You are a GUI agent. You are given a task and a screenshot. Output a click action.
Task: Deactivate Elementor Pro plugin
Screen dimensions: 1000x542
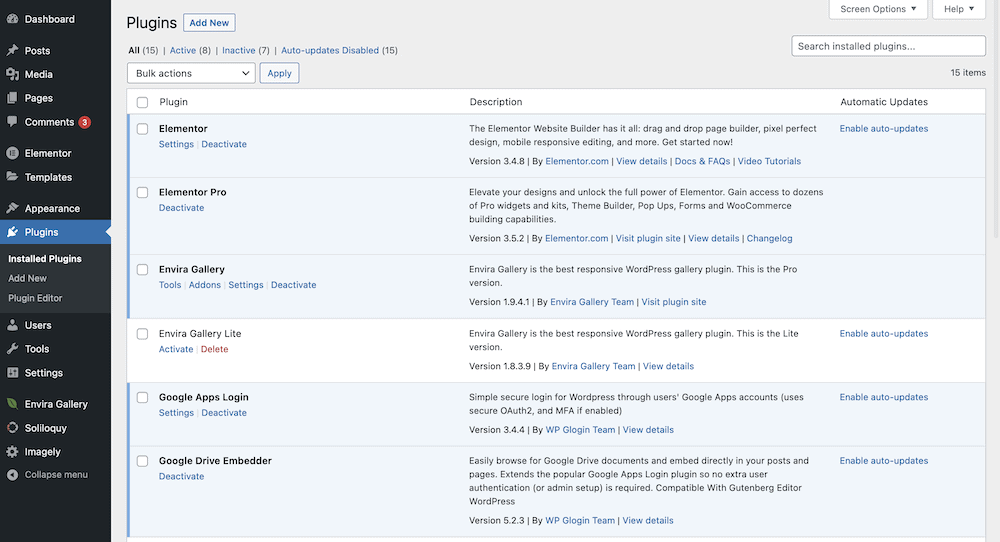pyautogui.click(x=182, y=208)
